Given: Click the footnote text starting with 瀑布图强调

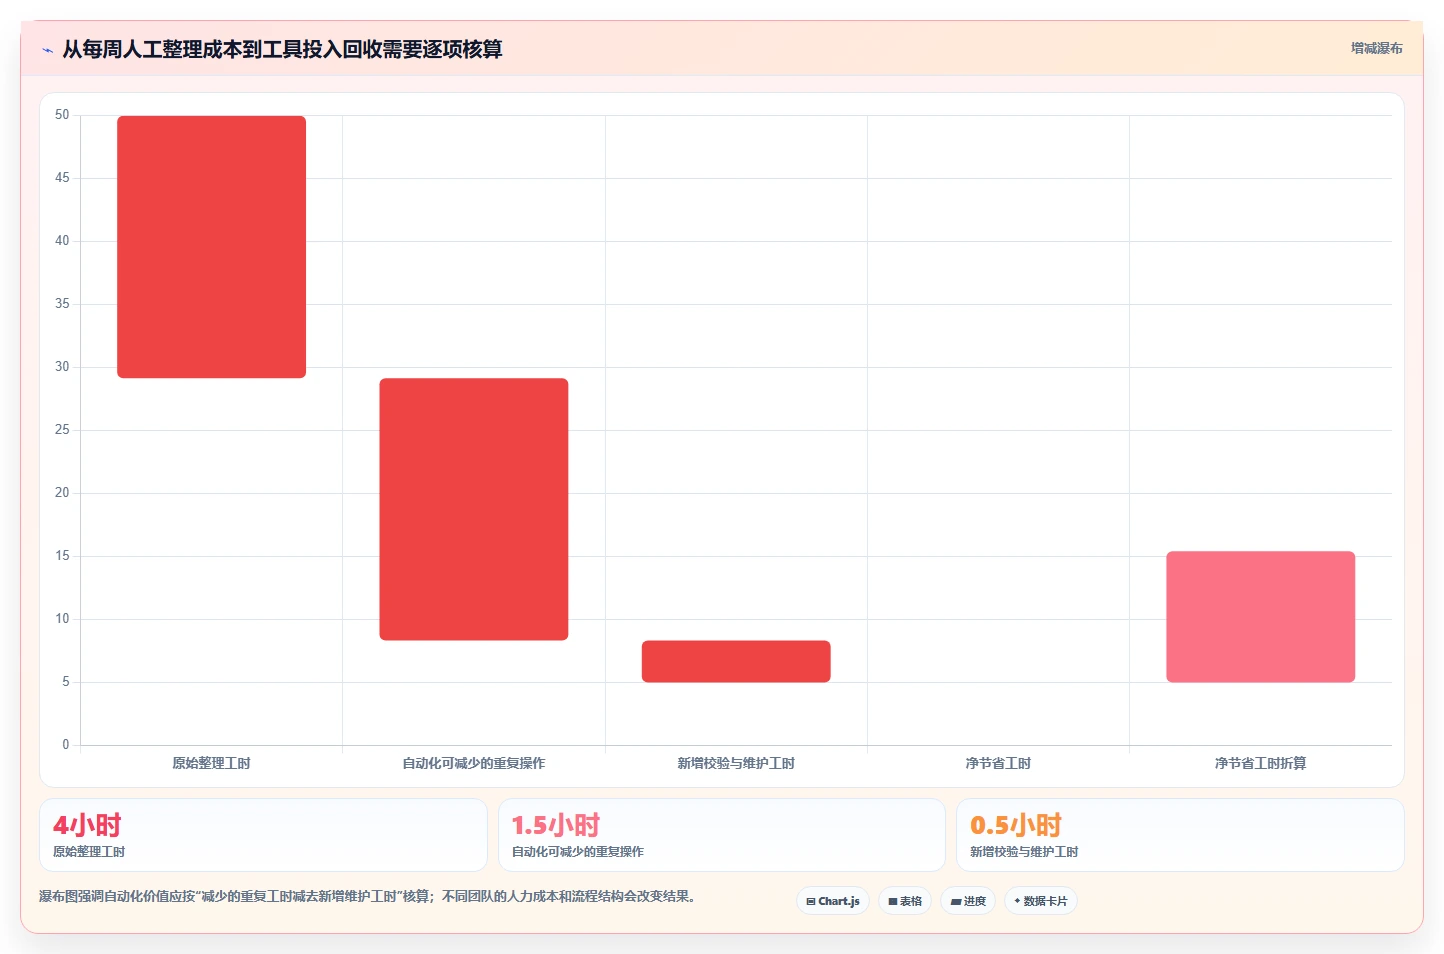Looking at the screenshot, I should pyautogui.click(x=367, y=896).
